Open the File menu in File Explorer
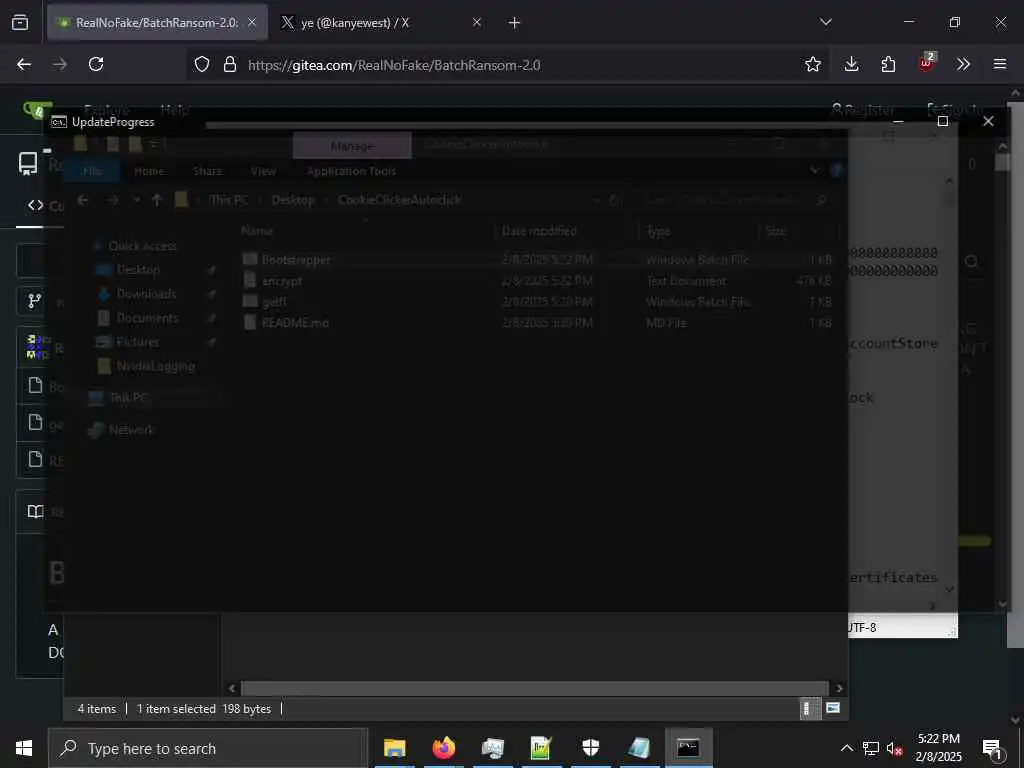1024x768 pixels. click(x=92, y=171)
